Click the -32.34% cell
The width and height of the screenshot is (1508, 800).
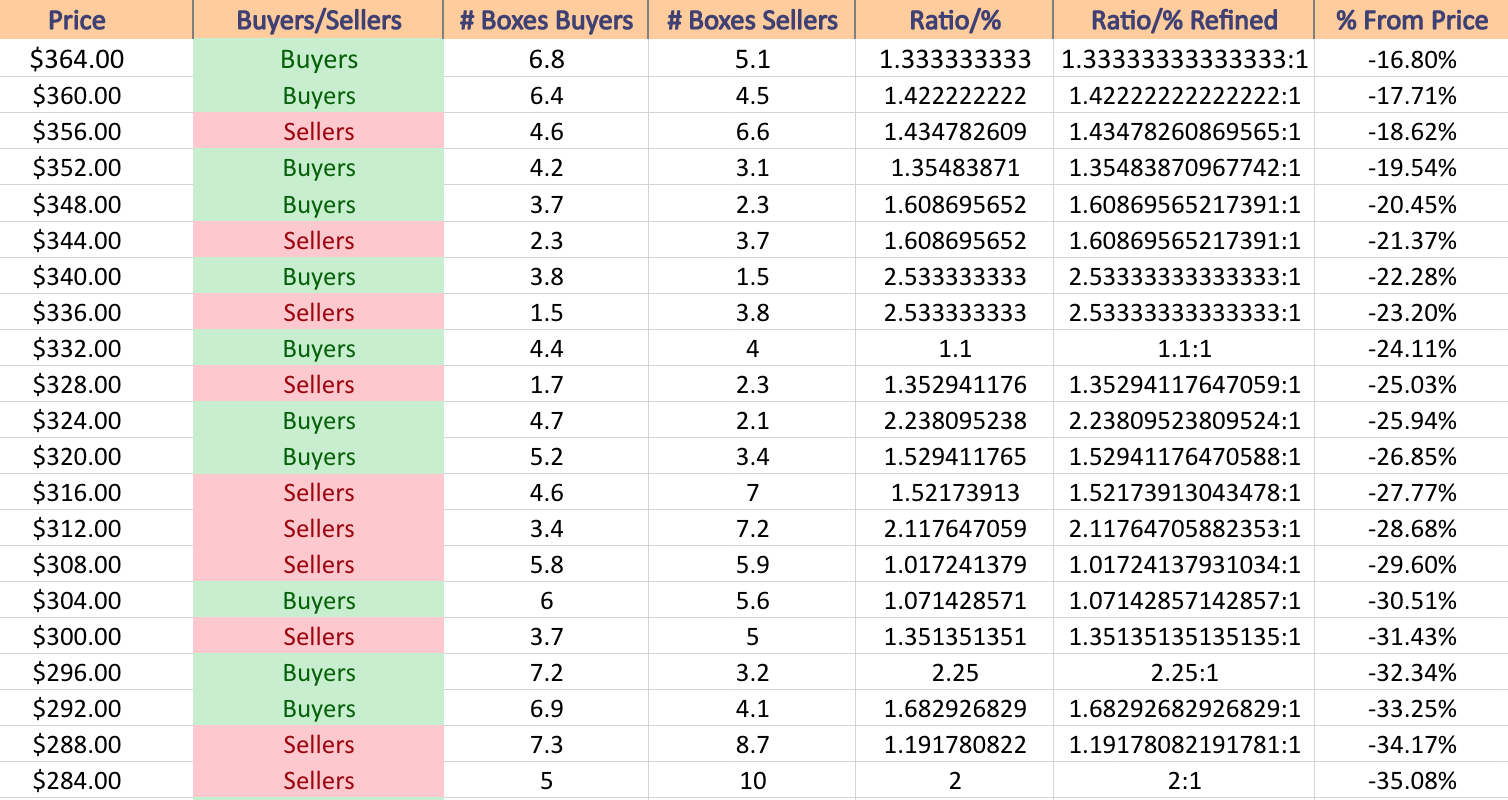[x=1412, y=672]
